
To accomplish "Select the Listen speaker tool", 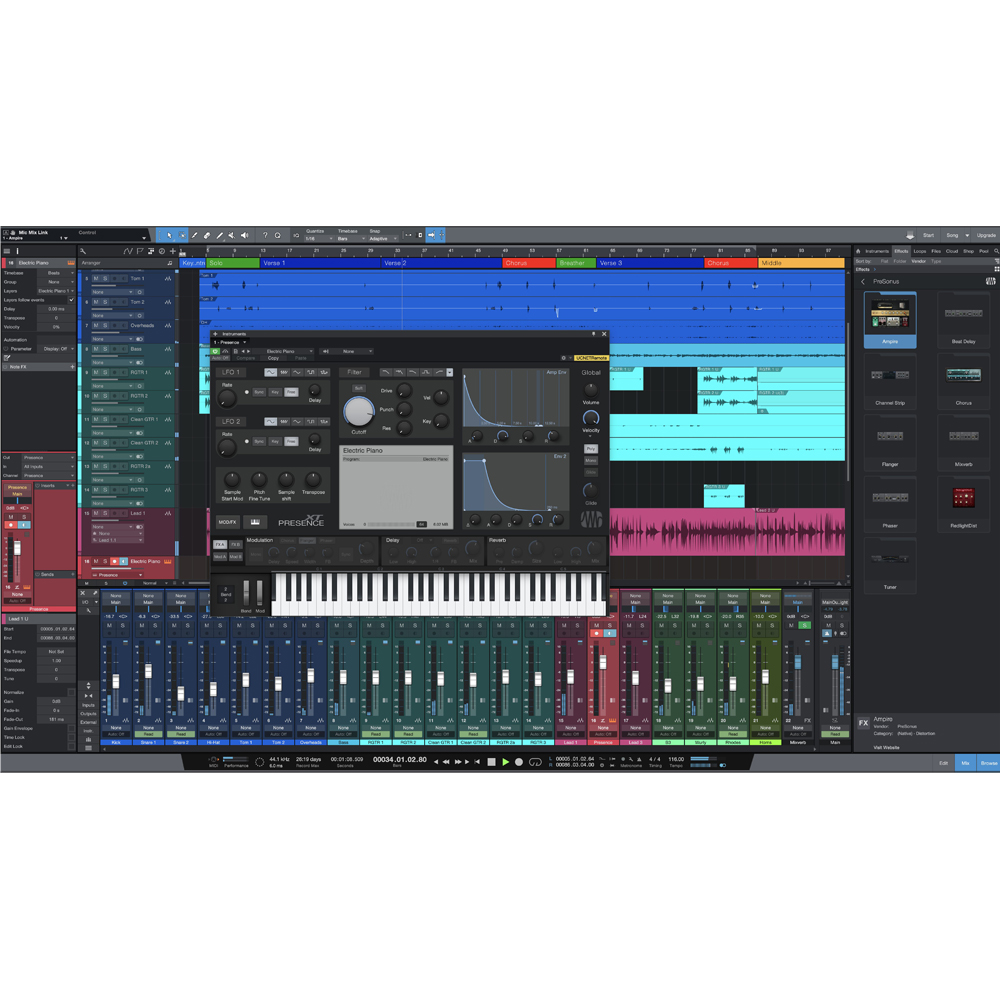I will (244, 235).
